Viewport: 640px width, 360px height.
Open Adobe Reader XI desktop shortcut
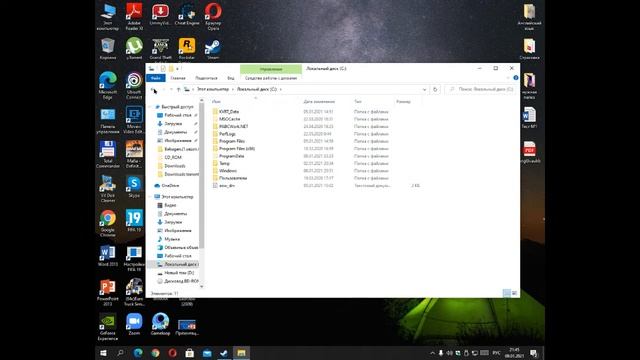coord(134,16)
